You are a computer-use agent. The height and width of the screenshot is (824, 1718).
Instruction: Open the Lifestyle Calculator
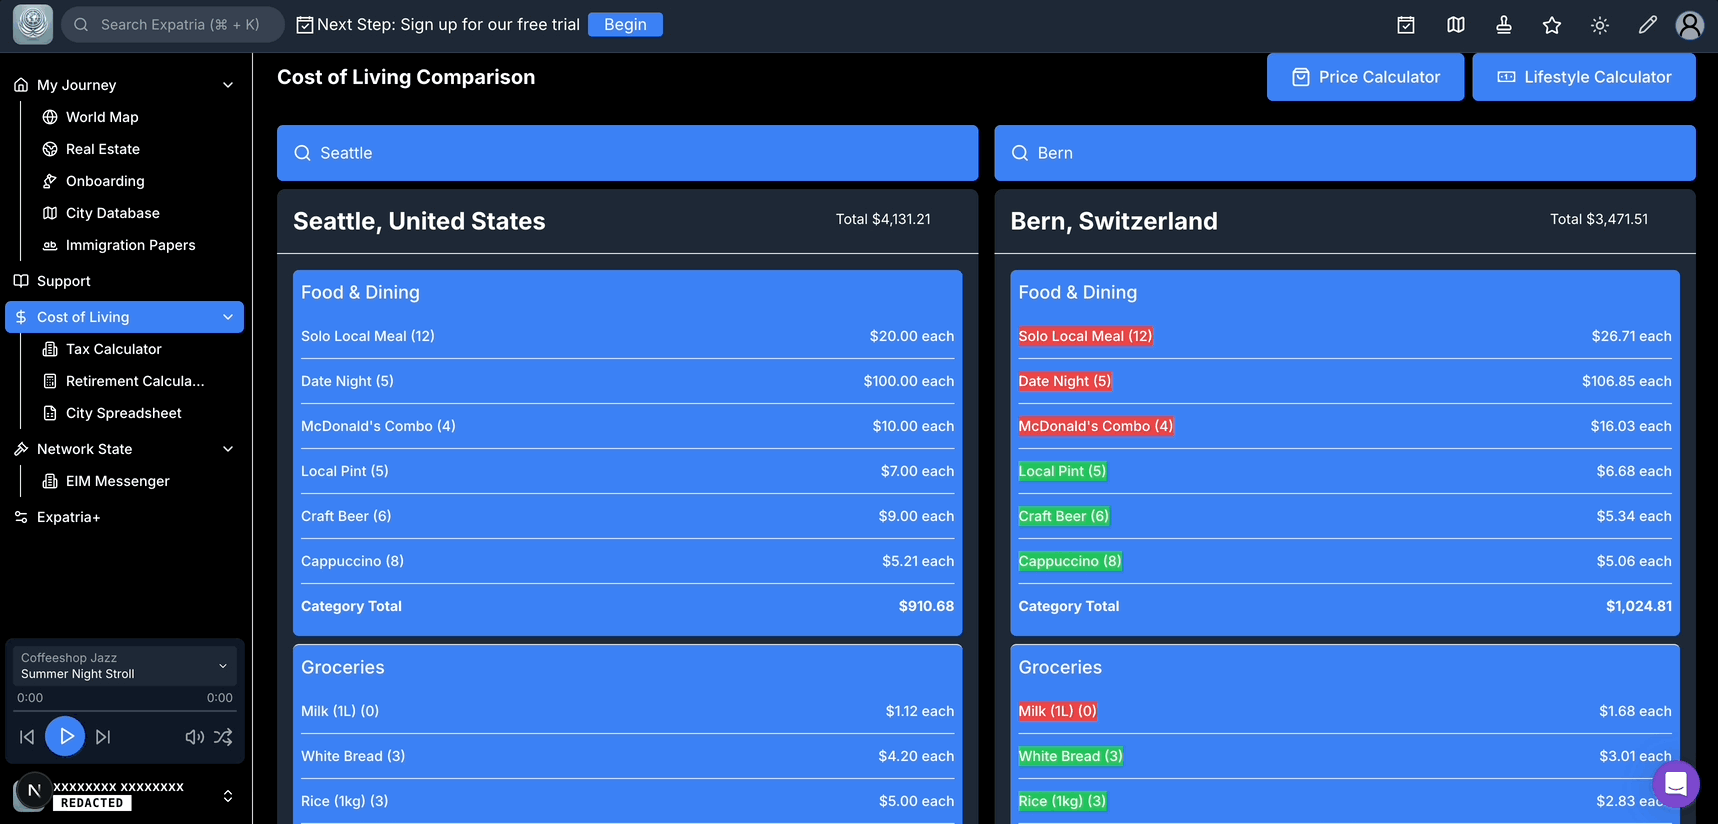[x=1583, y=77]
